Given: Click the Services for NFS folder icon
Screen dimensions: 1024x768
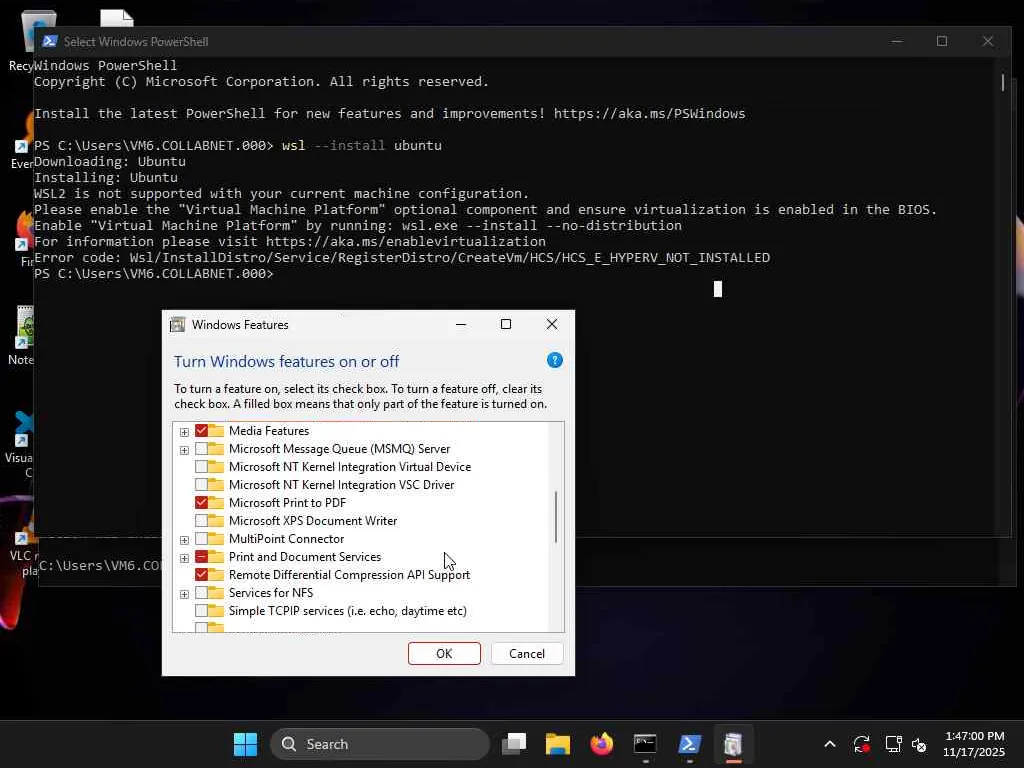Looking at the screenshot, I should [x=216, y=593].
